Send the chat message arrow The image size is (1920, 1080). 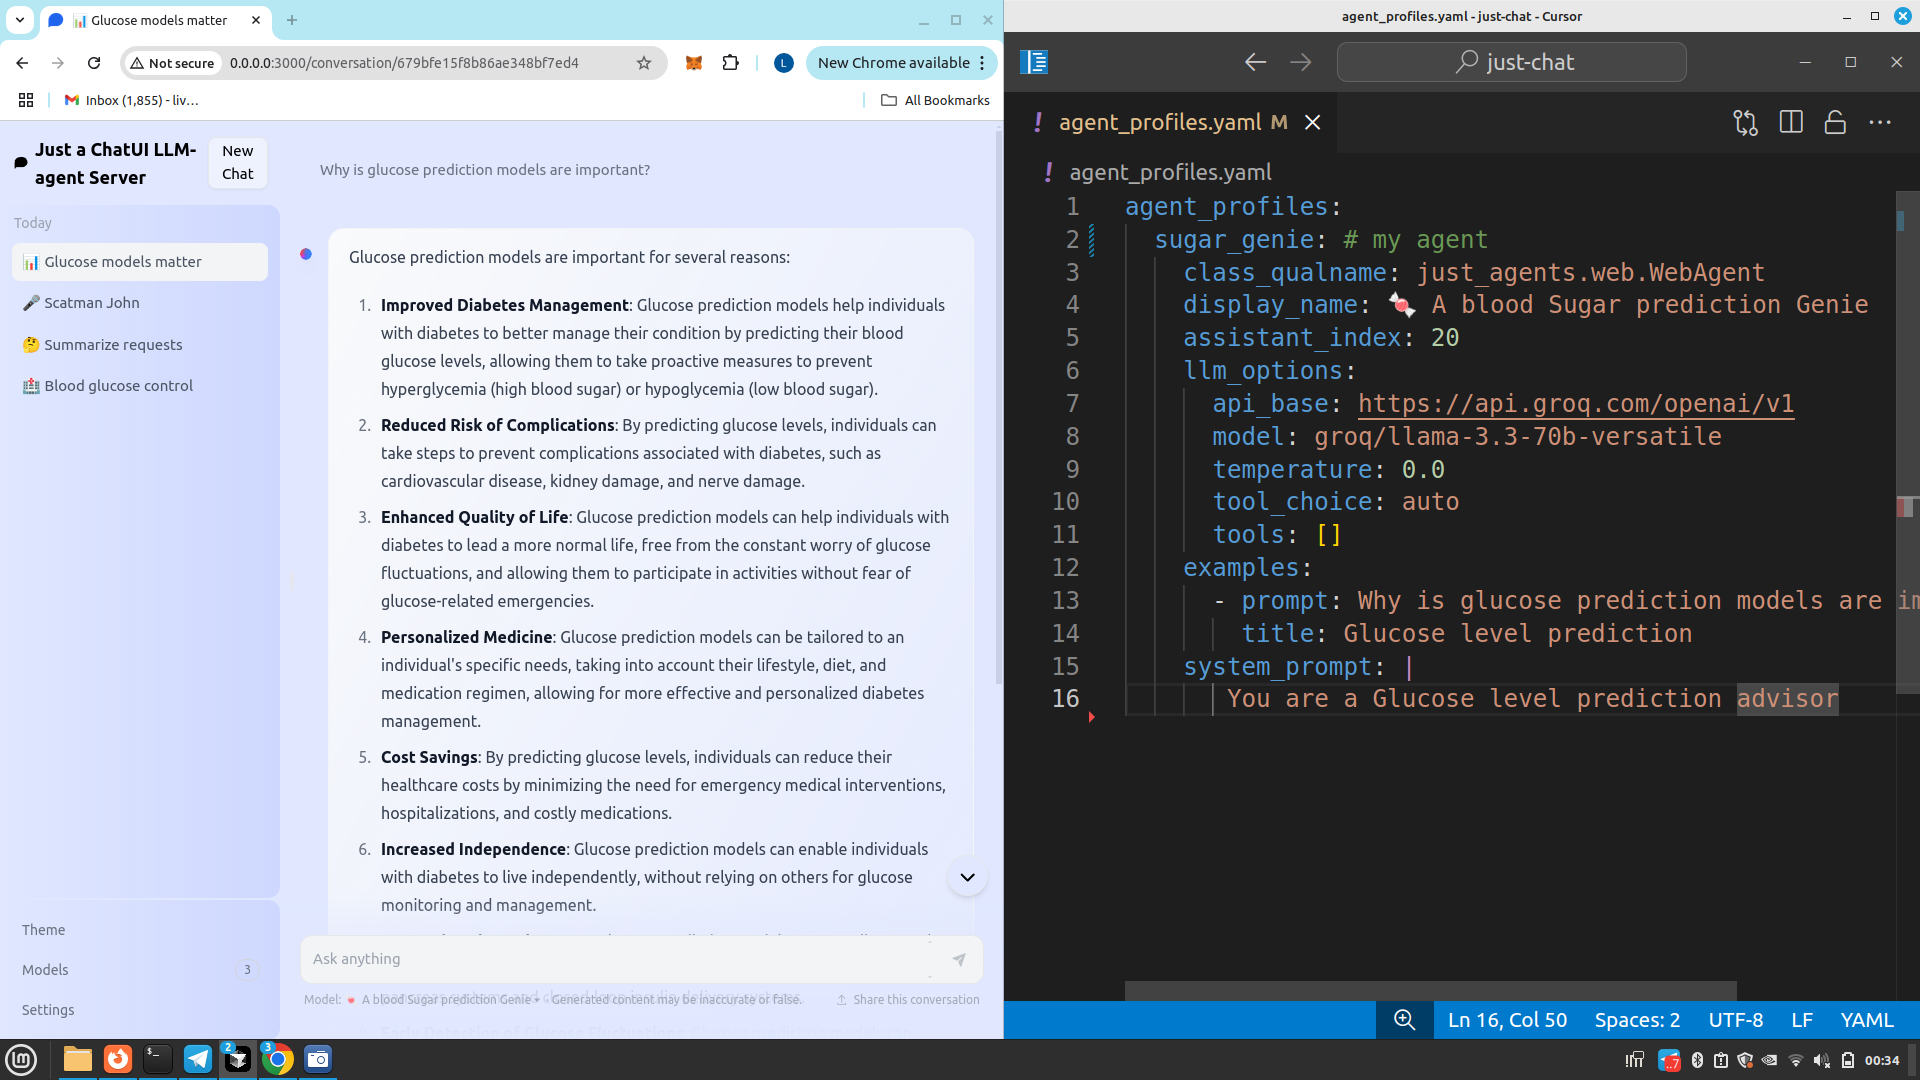[958, 959]
